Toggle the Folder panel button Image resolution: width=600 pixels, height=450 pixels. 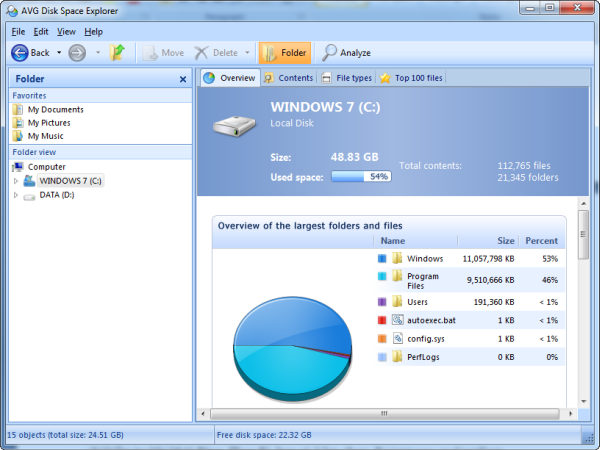click(x=285, y=53)
